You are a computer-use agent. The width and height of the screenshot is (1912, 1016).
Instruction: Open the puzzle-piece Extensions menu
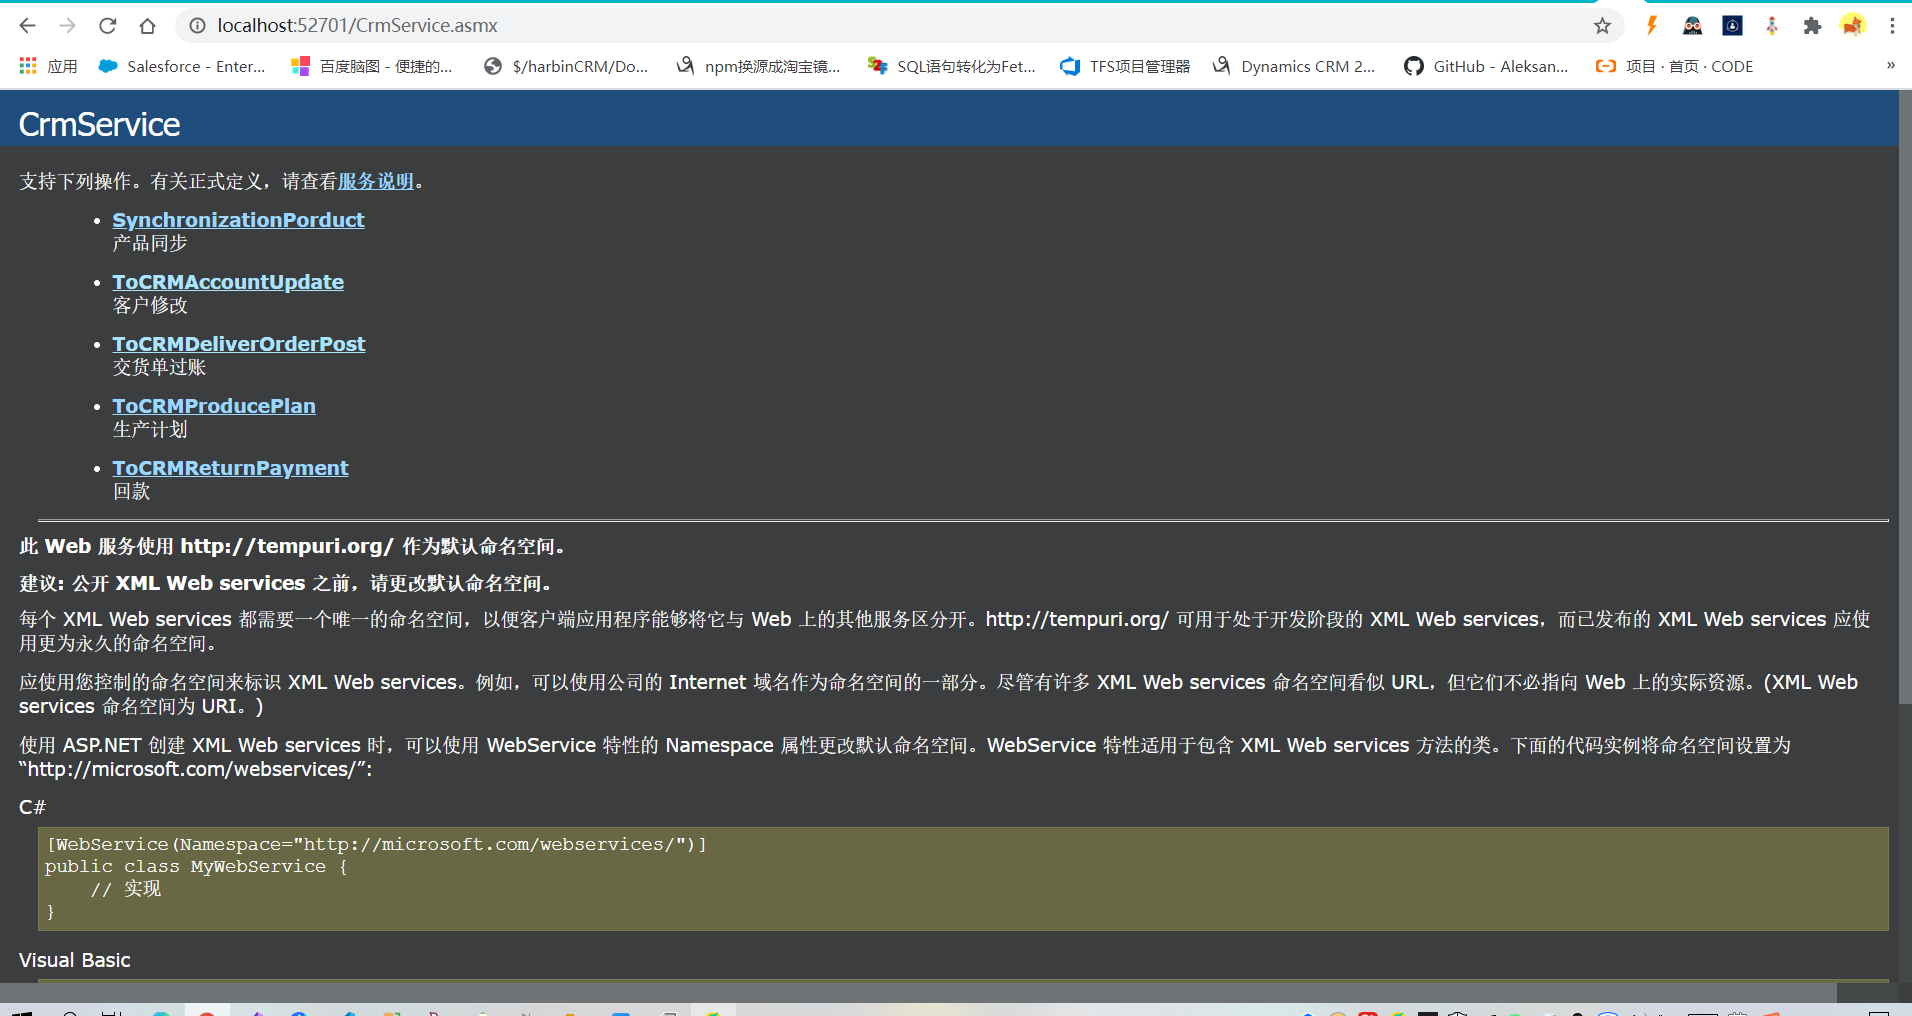1813,25
